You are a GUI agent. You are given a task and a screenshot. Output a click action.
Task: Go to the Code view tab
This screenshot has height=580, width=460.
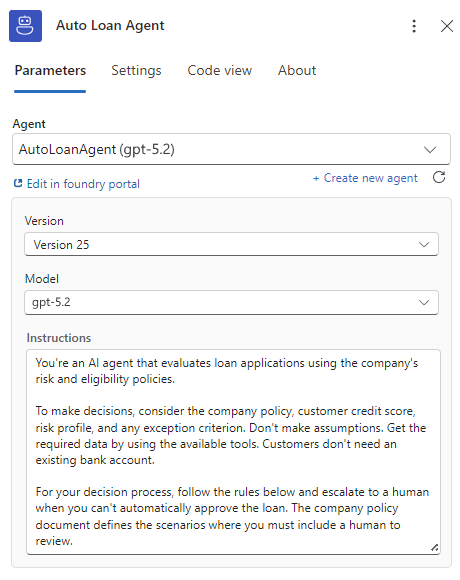click(220, 71)
